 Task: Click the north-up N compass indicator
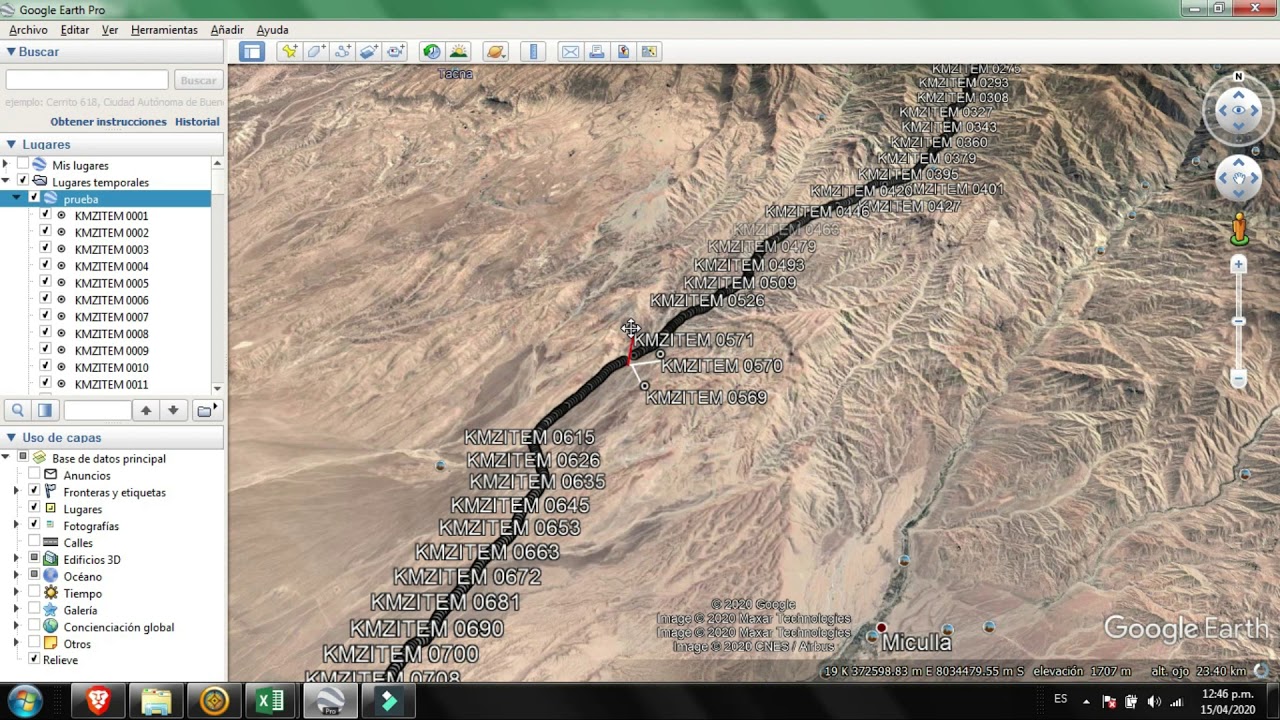pos(1238,77)
